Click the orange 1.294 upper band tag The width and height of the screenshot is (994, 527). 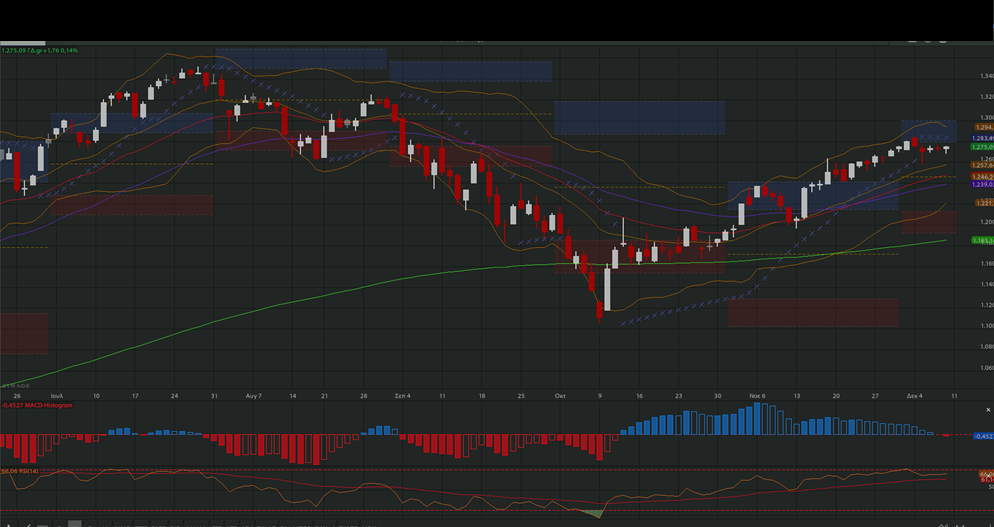tap(984, 127)
